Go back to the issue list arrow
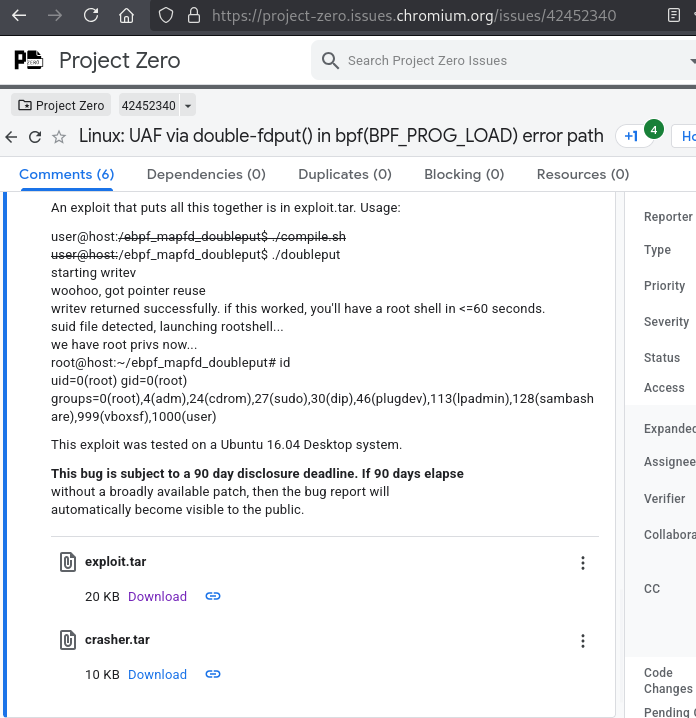 [x=12, y=137]
